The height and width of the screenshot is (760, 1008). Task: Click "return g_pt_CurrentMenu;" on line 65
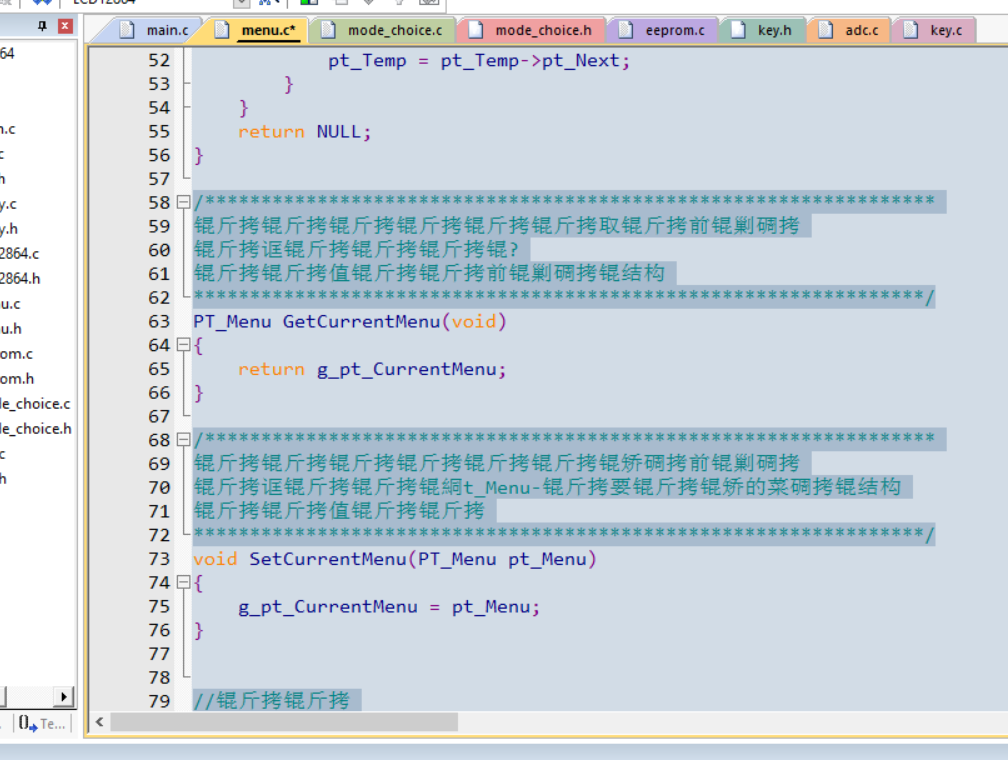[x=372, y=369]
